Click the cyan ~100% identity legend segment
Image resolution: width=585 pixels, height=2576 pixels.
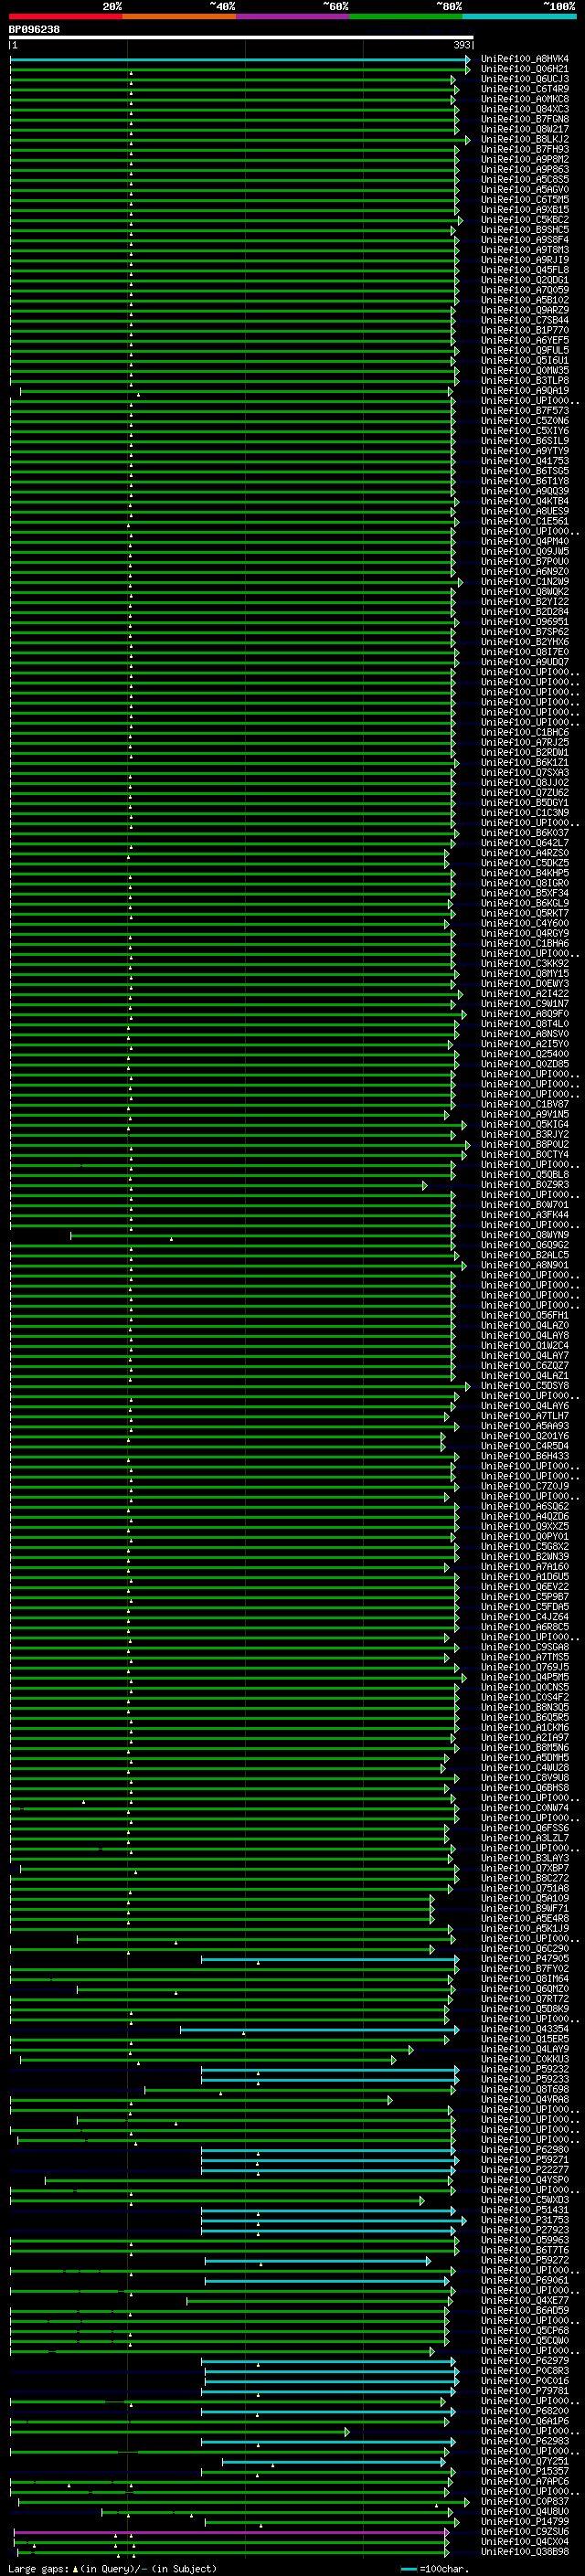(x=519, y=17)
